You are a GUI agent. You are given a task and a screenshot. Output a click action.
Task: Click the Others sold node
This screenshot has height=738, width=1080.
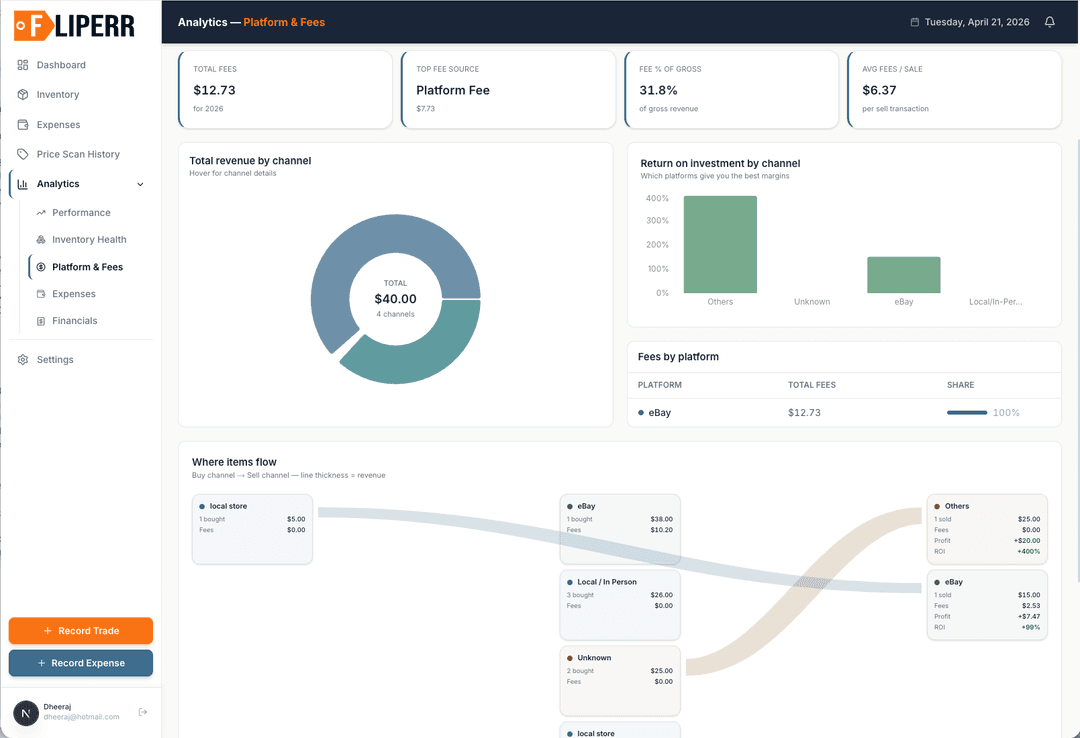pos(987,529)
